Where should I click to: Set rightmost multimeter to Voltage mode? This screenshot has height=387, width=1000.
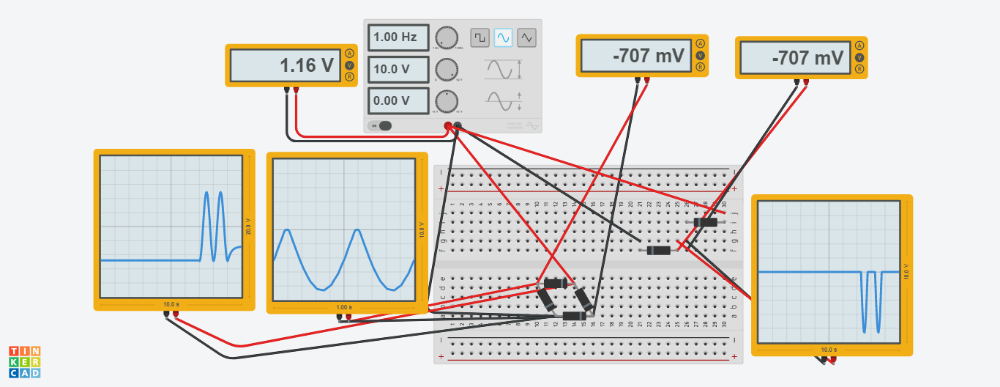pos(859,57)
